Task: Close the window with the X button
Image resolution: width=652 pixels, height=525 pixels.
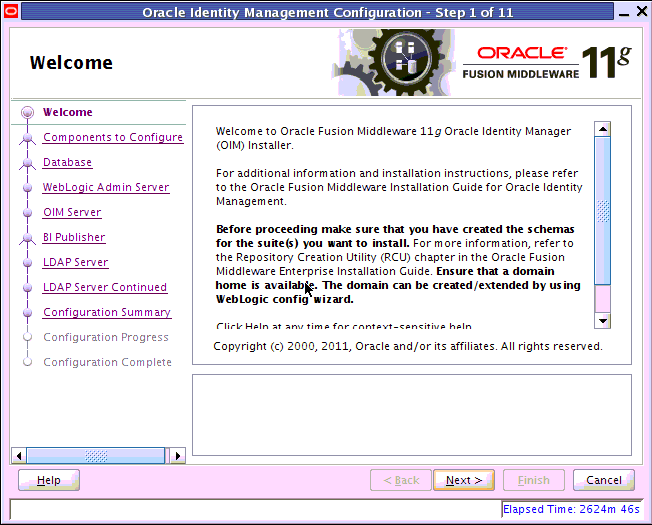Action: click(642, 12)
